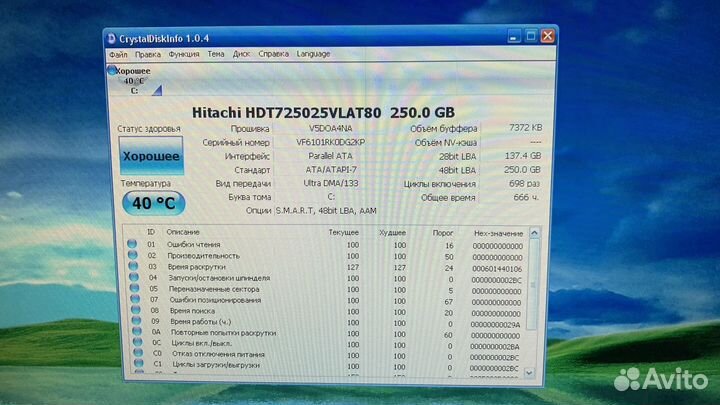720x405 pixels.
Task: Click the Хорошее health status button
Action: pyautogui.click(x=150, y=156)
